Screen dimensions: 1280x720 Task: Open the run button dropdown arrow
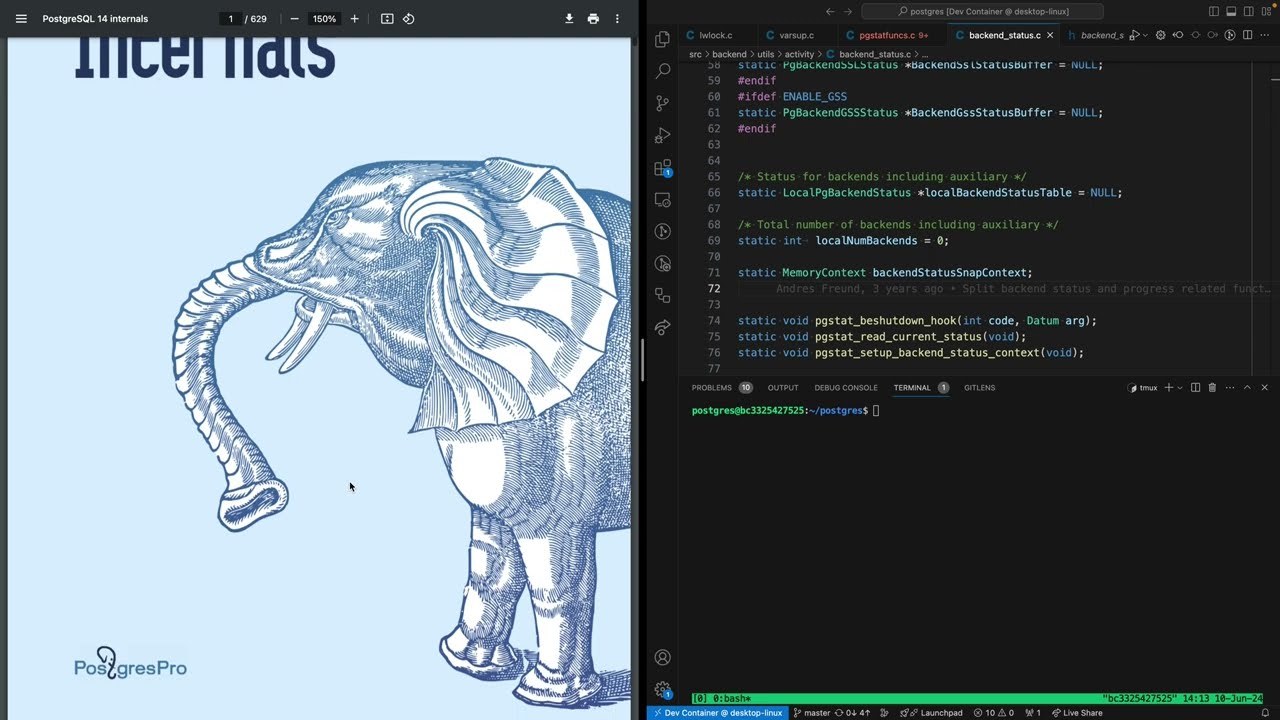(1145, 35)
